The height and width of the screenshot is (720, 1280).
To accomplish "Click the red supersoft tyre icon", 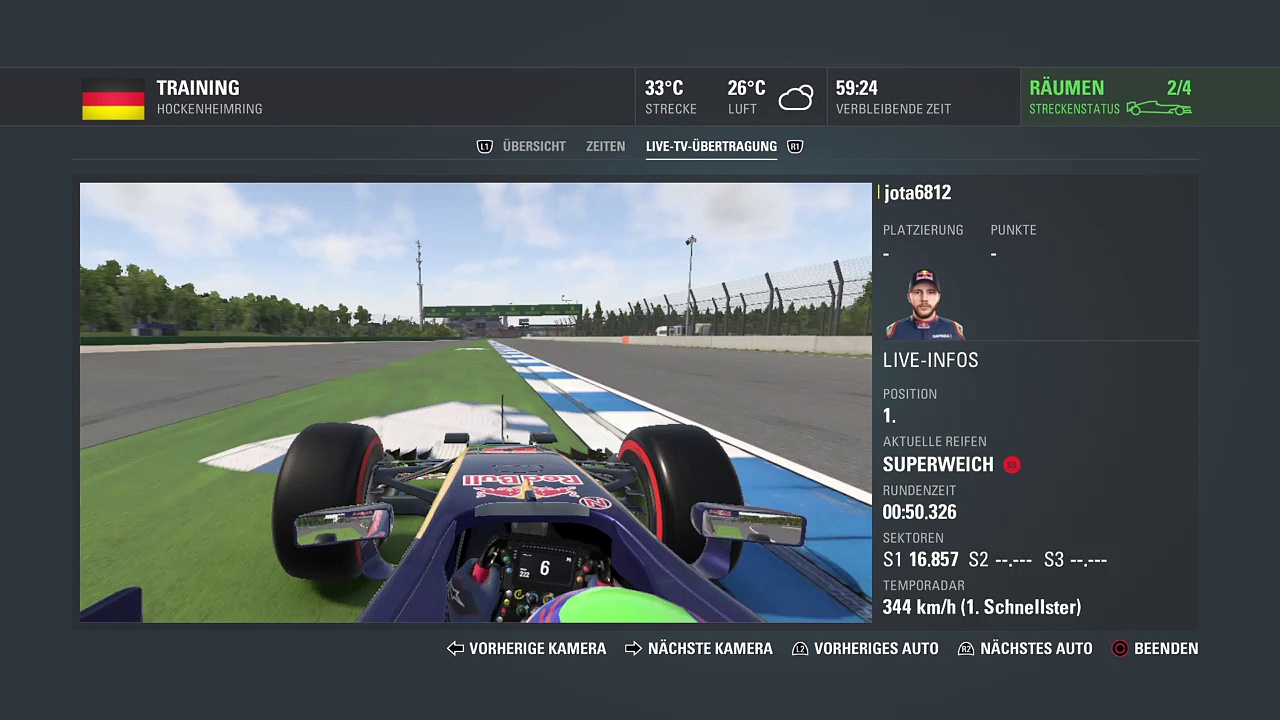I will (x=1012, y=465).
